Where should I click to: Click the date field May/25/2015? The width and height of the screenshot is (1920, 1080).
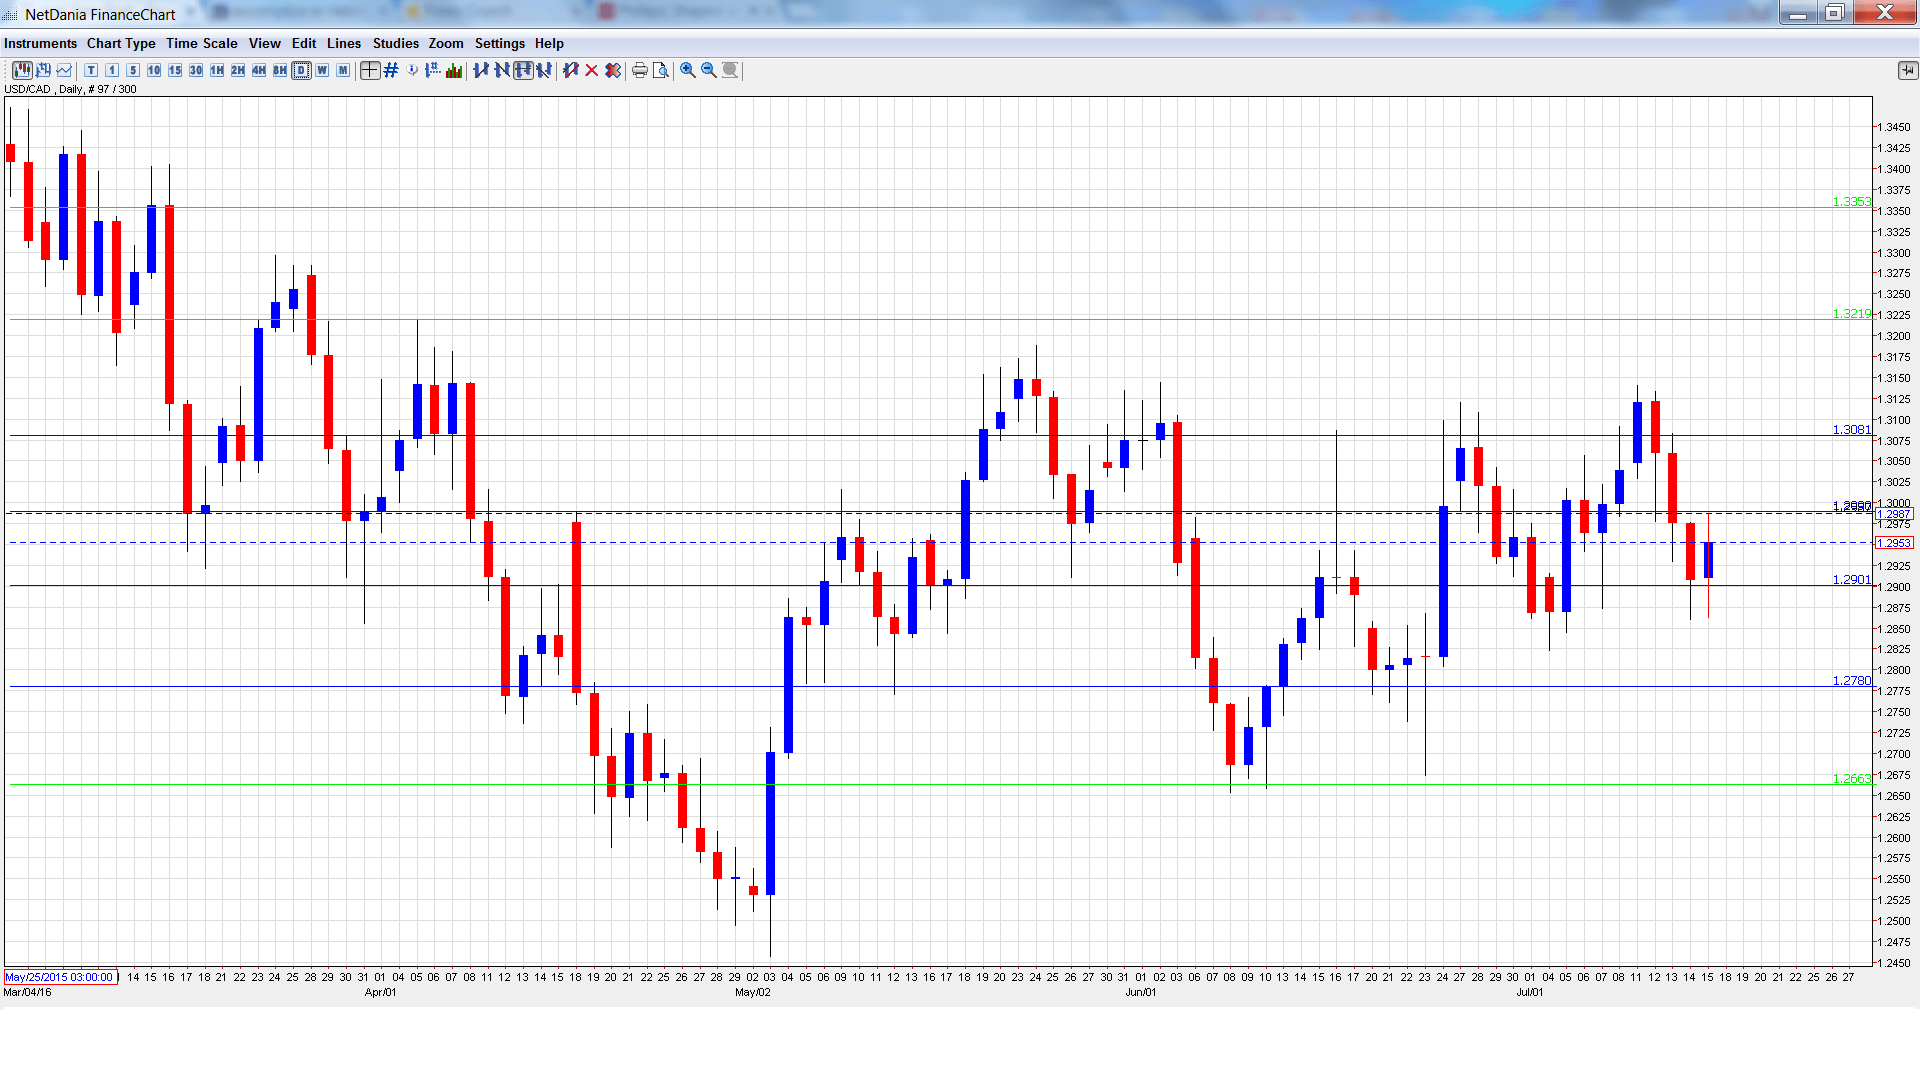59,977
